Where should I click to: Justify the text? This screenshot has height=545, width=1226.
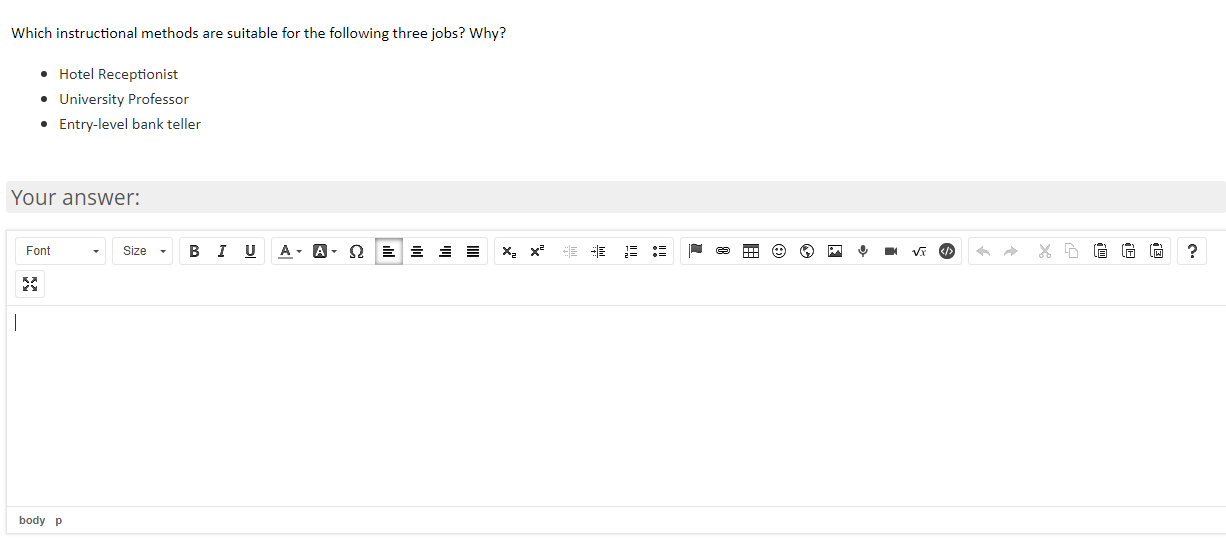(473, 251)
